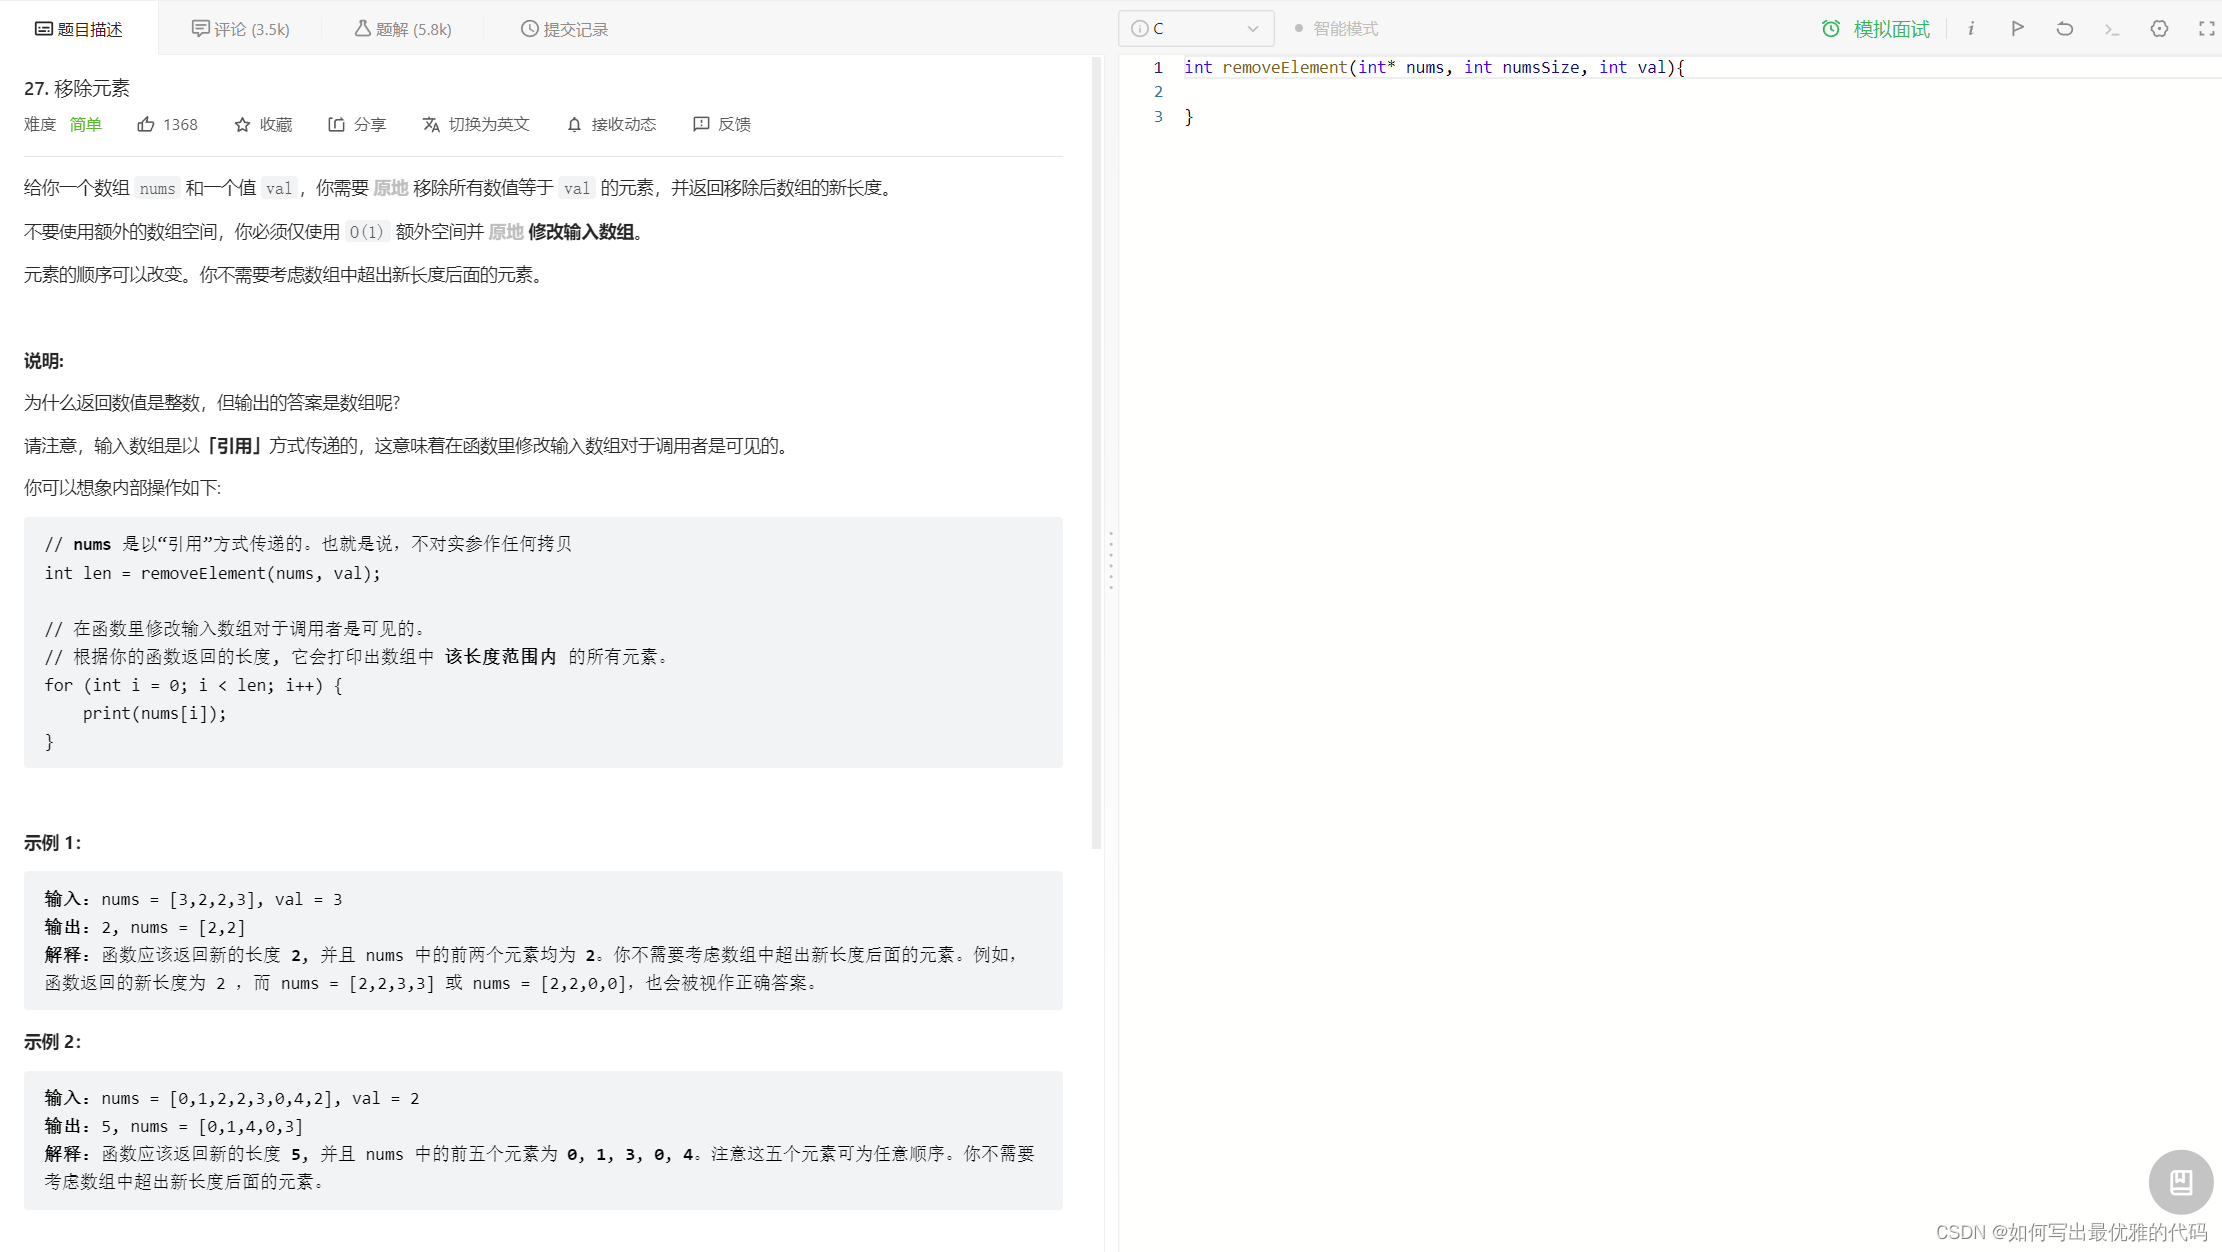Click the floating notes button
Screen dimensions: 2222x1252
(2181, 1182)
